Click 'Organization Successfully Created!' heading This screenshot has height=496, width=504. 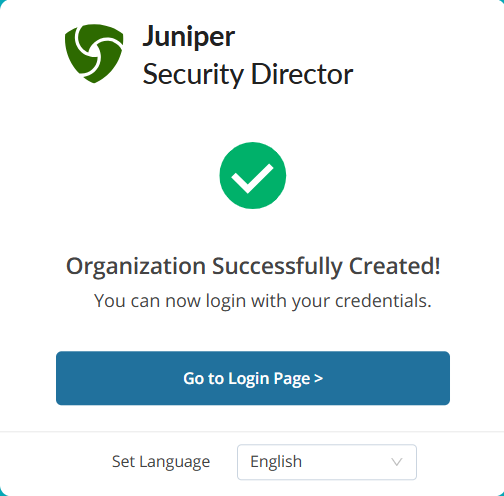253,267
